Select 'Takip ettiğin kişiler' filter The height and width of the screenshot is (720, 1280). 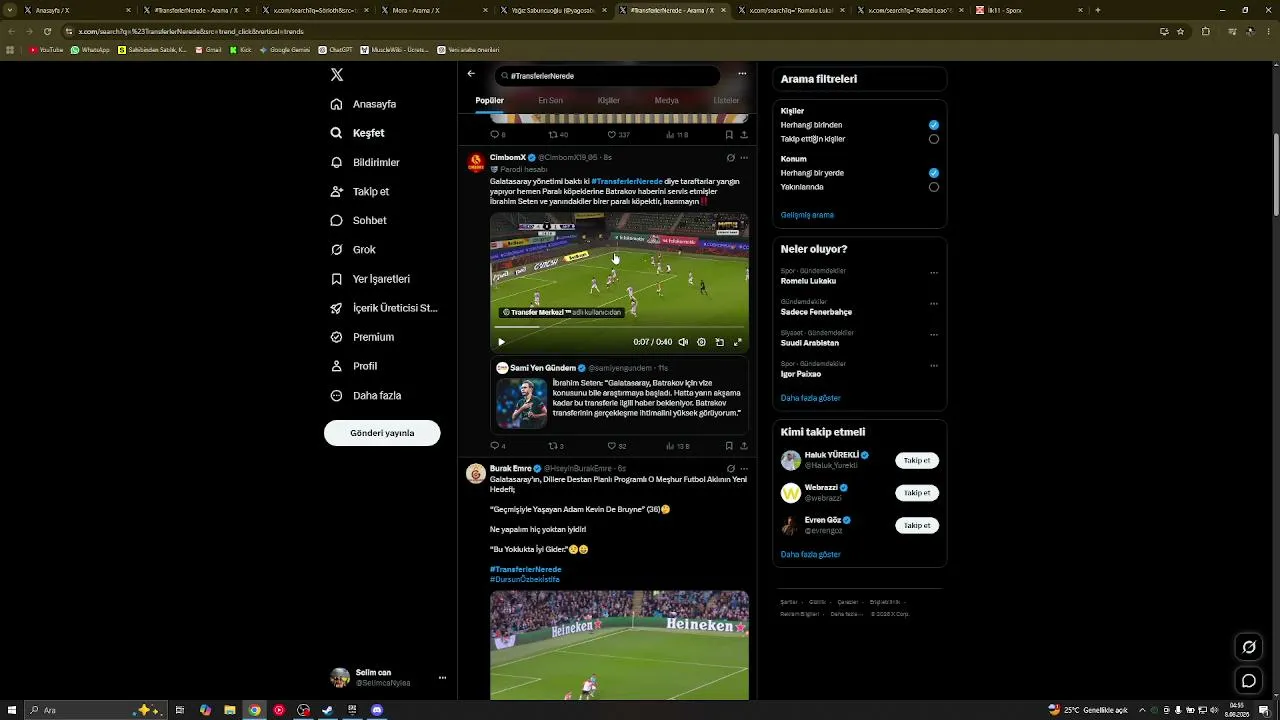(934, 139)
